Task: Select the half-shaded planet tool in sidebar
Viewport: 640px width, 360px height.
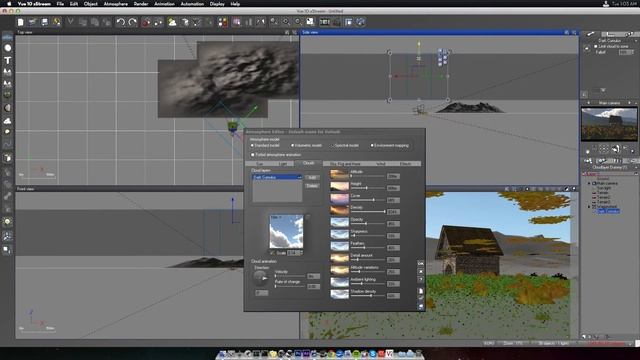Action: [x=7, y=108]
